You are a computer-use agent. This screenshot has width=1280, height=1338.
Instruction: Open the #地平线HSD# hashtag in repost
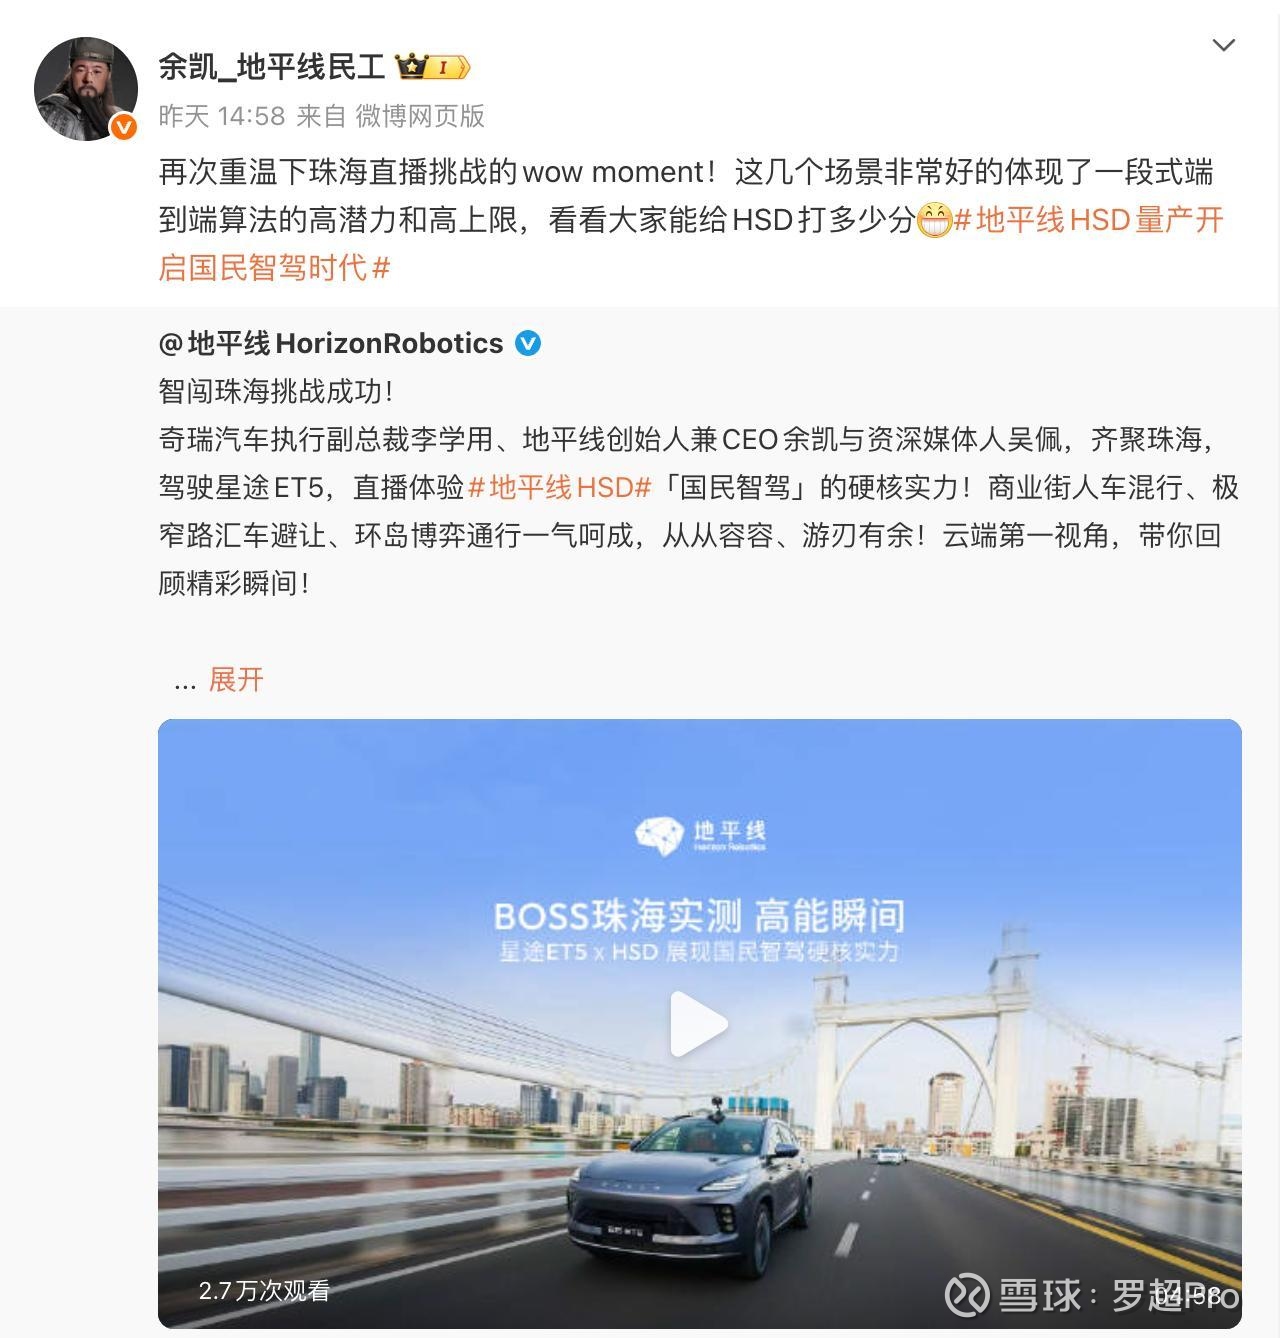(560, 487)
